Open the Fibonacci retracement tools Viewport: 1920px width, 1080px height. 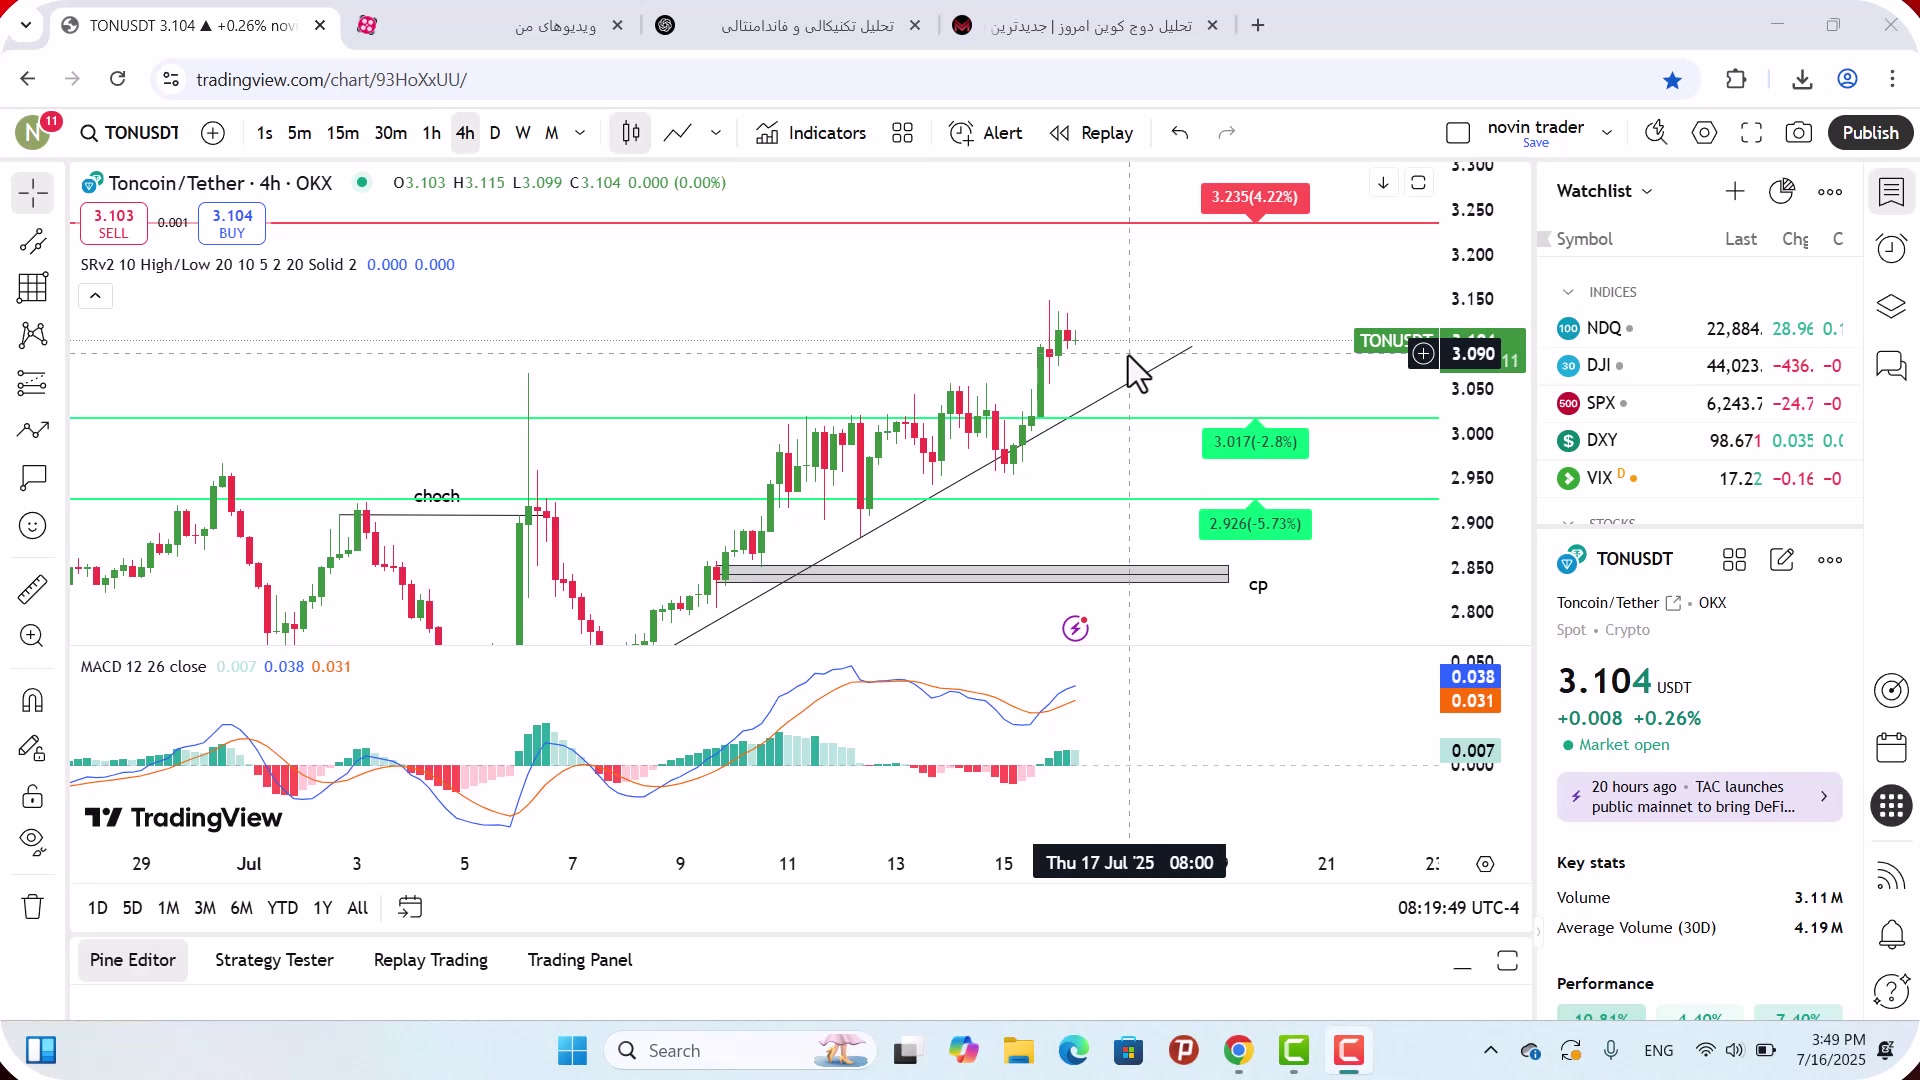pos(33,288)
